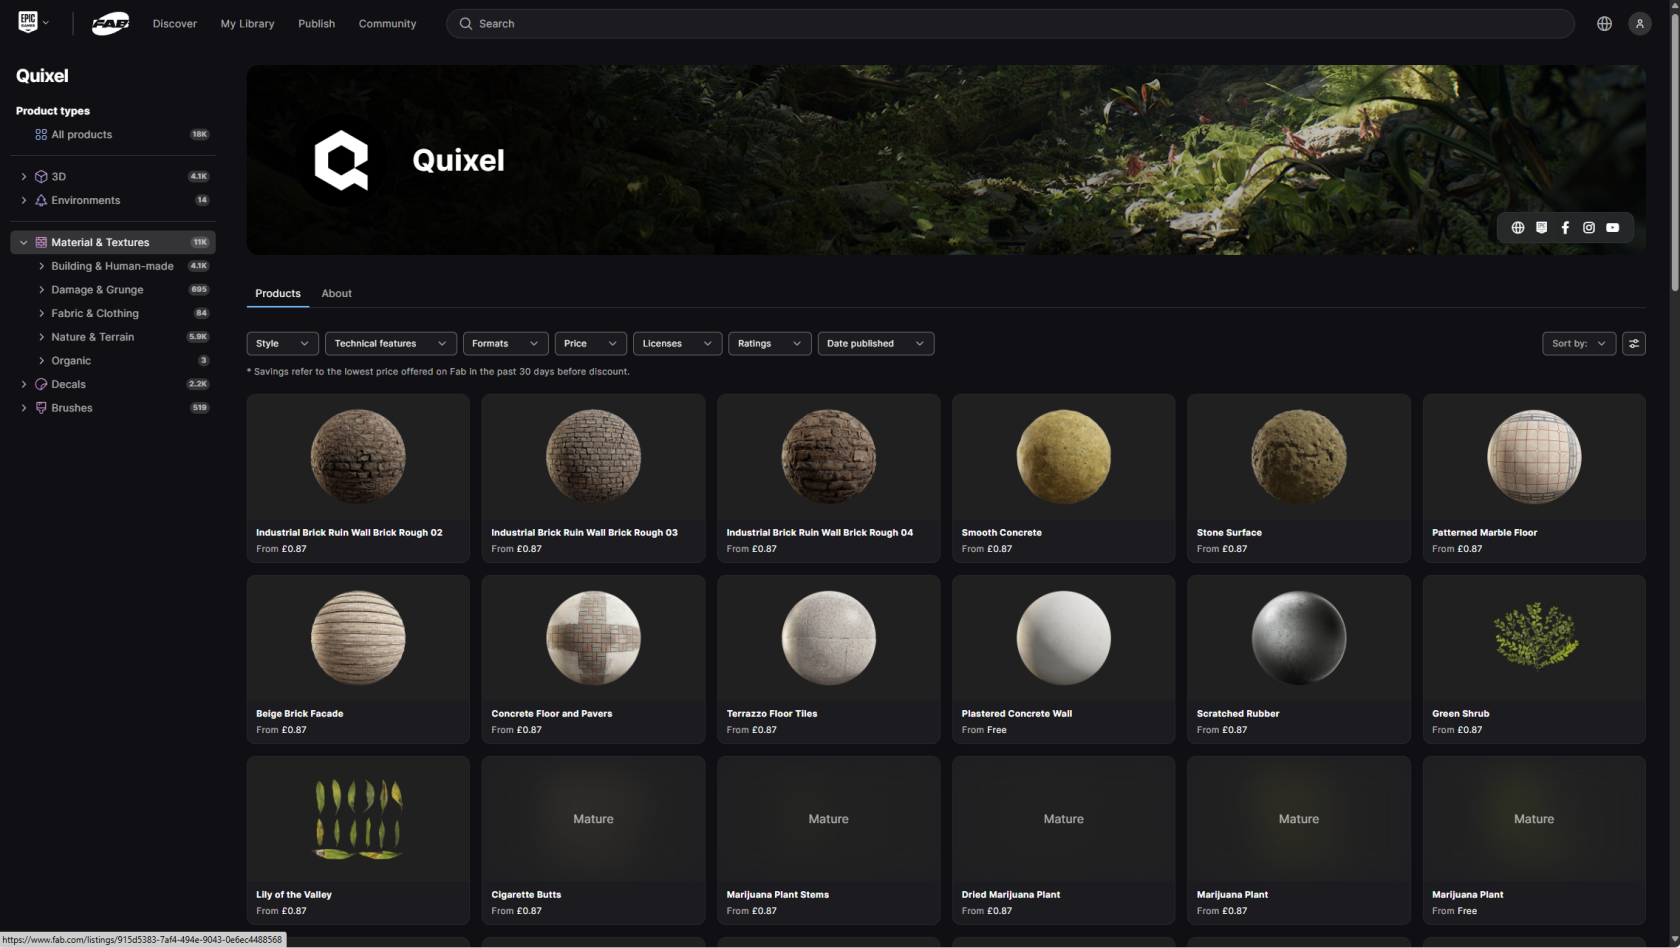Switch to the About tab
The height and width of the screenshot is (948, 1680).
coord(336,293)
